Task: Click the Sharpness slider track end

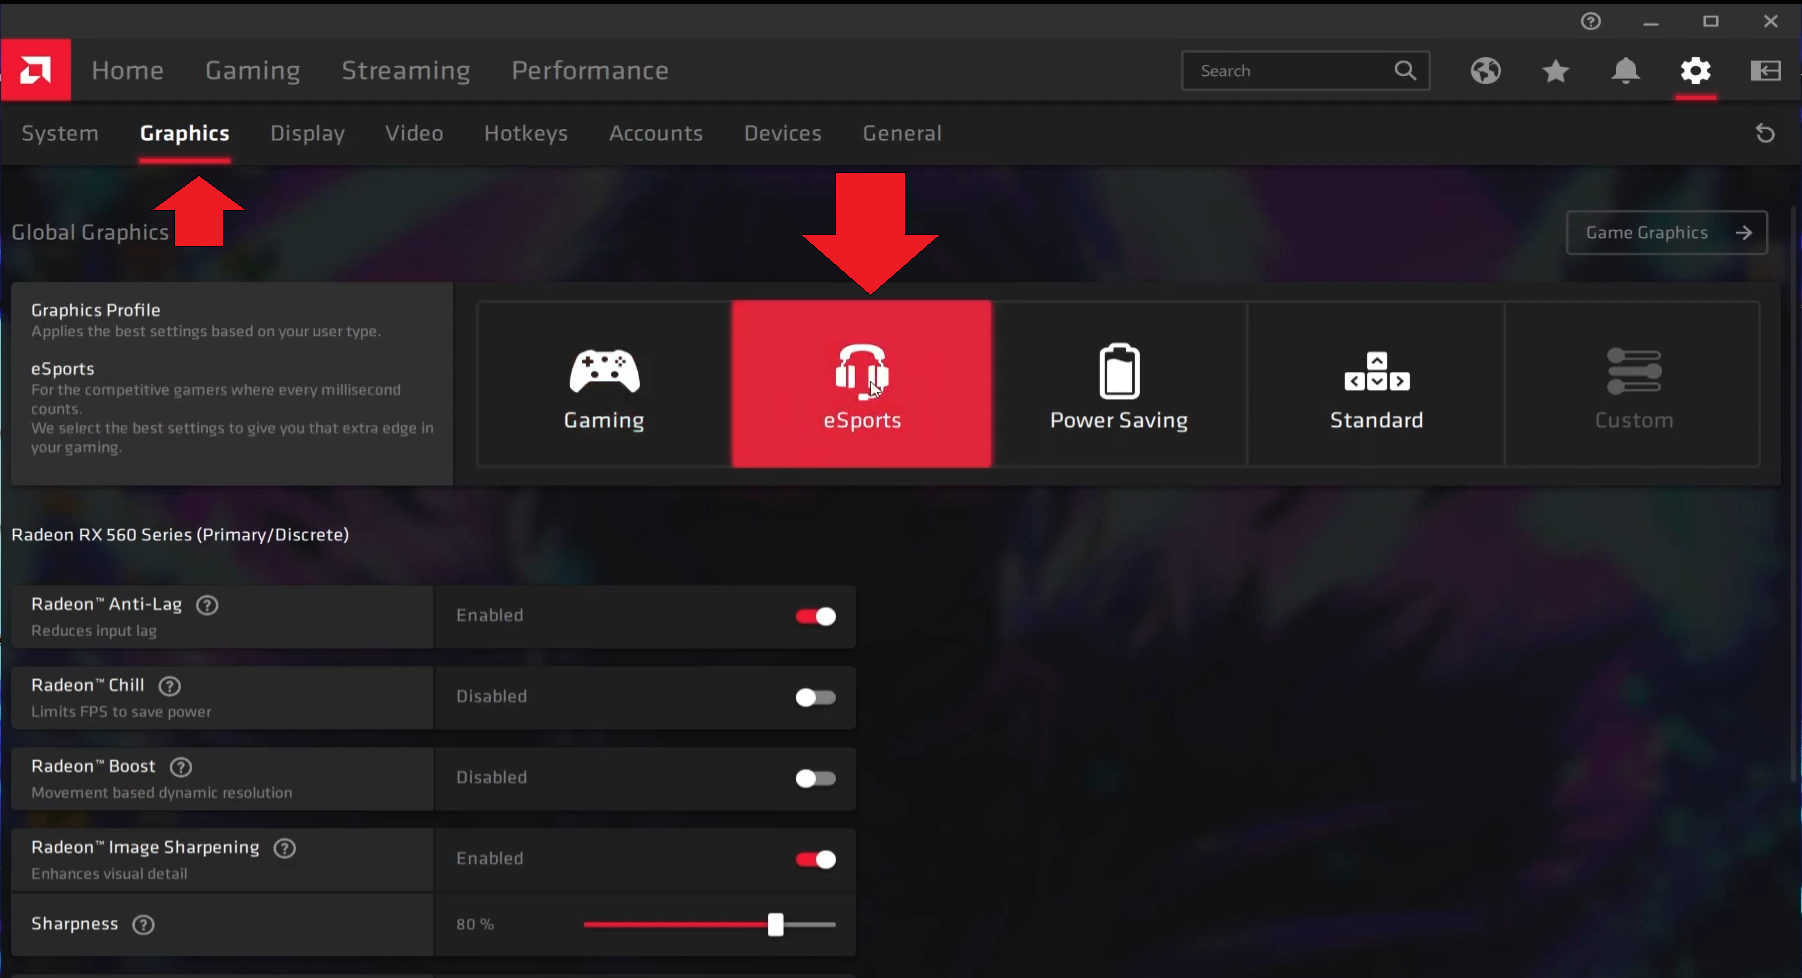Action: click(x=832, y=925)
